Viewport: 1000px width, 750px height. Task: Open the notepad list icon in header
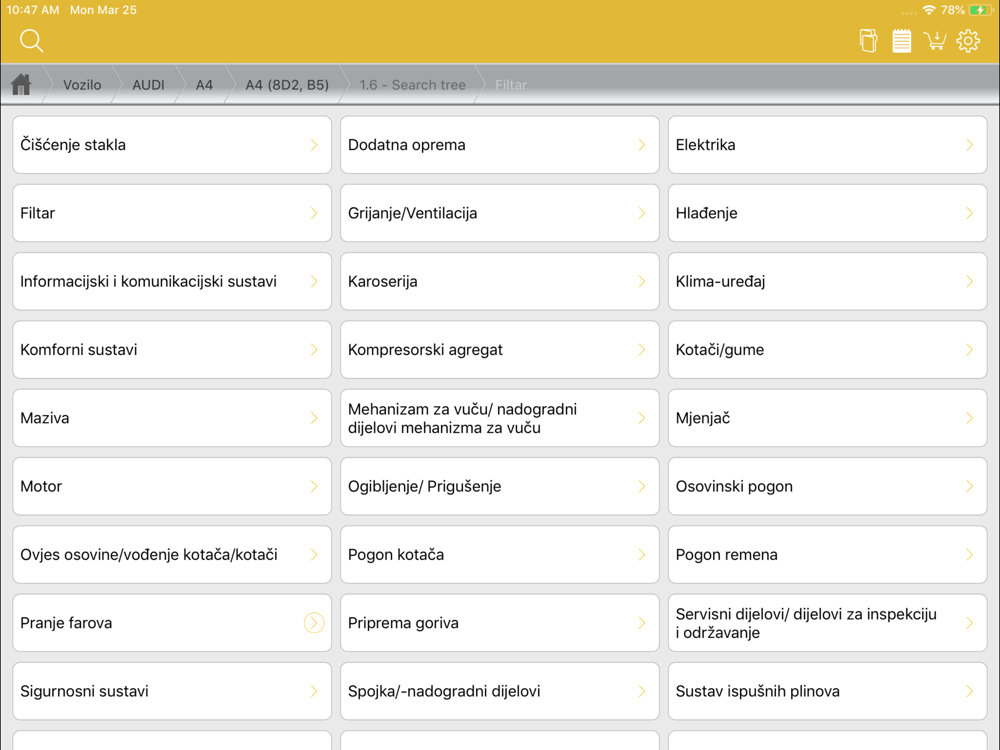(901, 41)
